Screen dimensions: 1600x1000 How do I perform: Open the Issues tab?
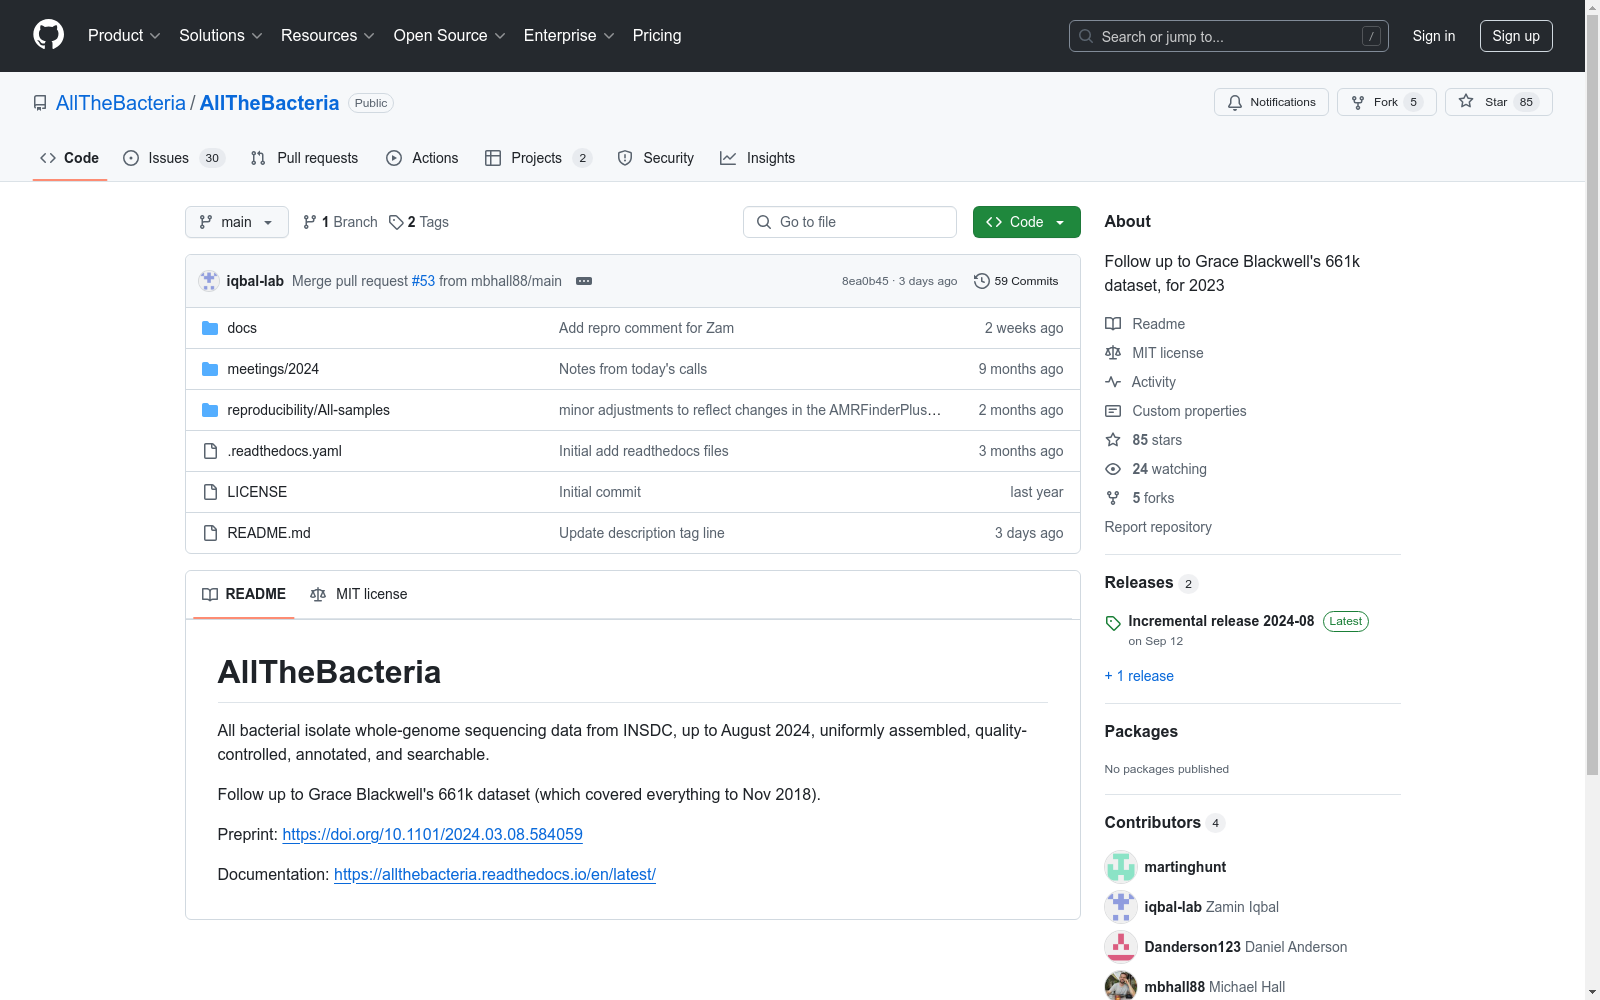click(174, 158)
